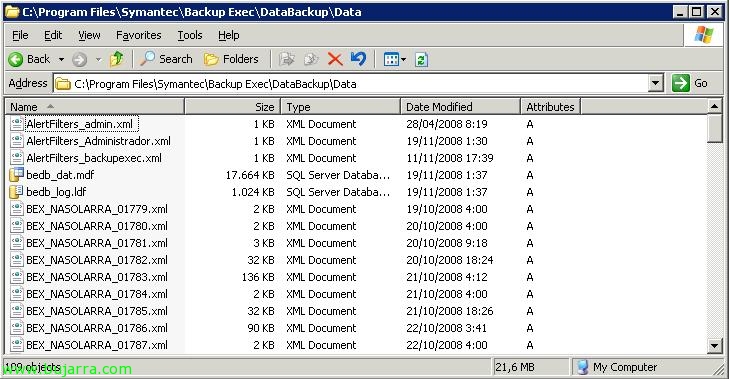Select the BEX_NASOLARRA_01779.xml file icon
The width and height of the screenshot is (729, 379).
17,209
